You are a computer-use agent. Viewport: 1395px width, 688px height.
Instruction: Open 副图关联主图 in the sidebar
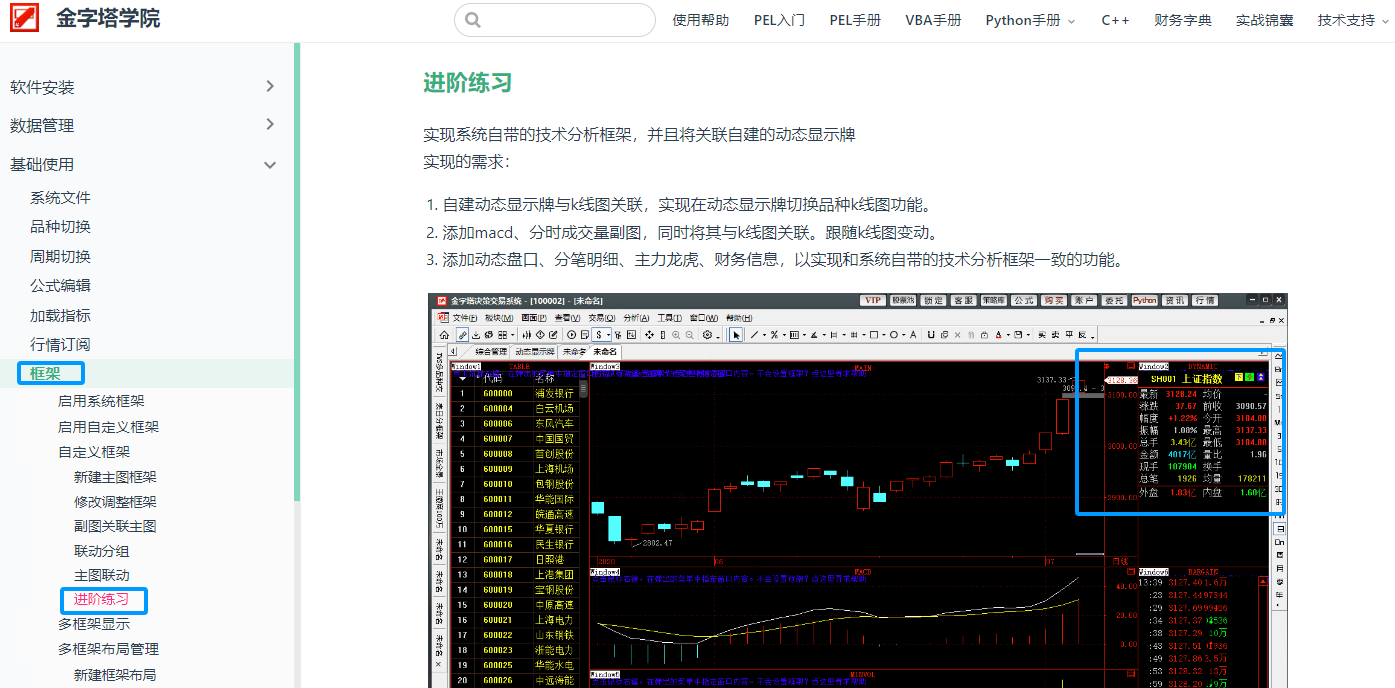115,526
